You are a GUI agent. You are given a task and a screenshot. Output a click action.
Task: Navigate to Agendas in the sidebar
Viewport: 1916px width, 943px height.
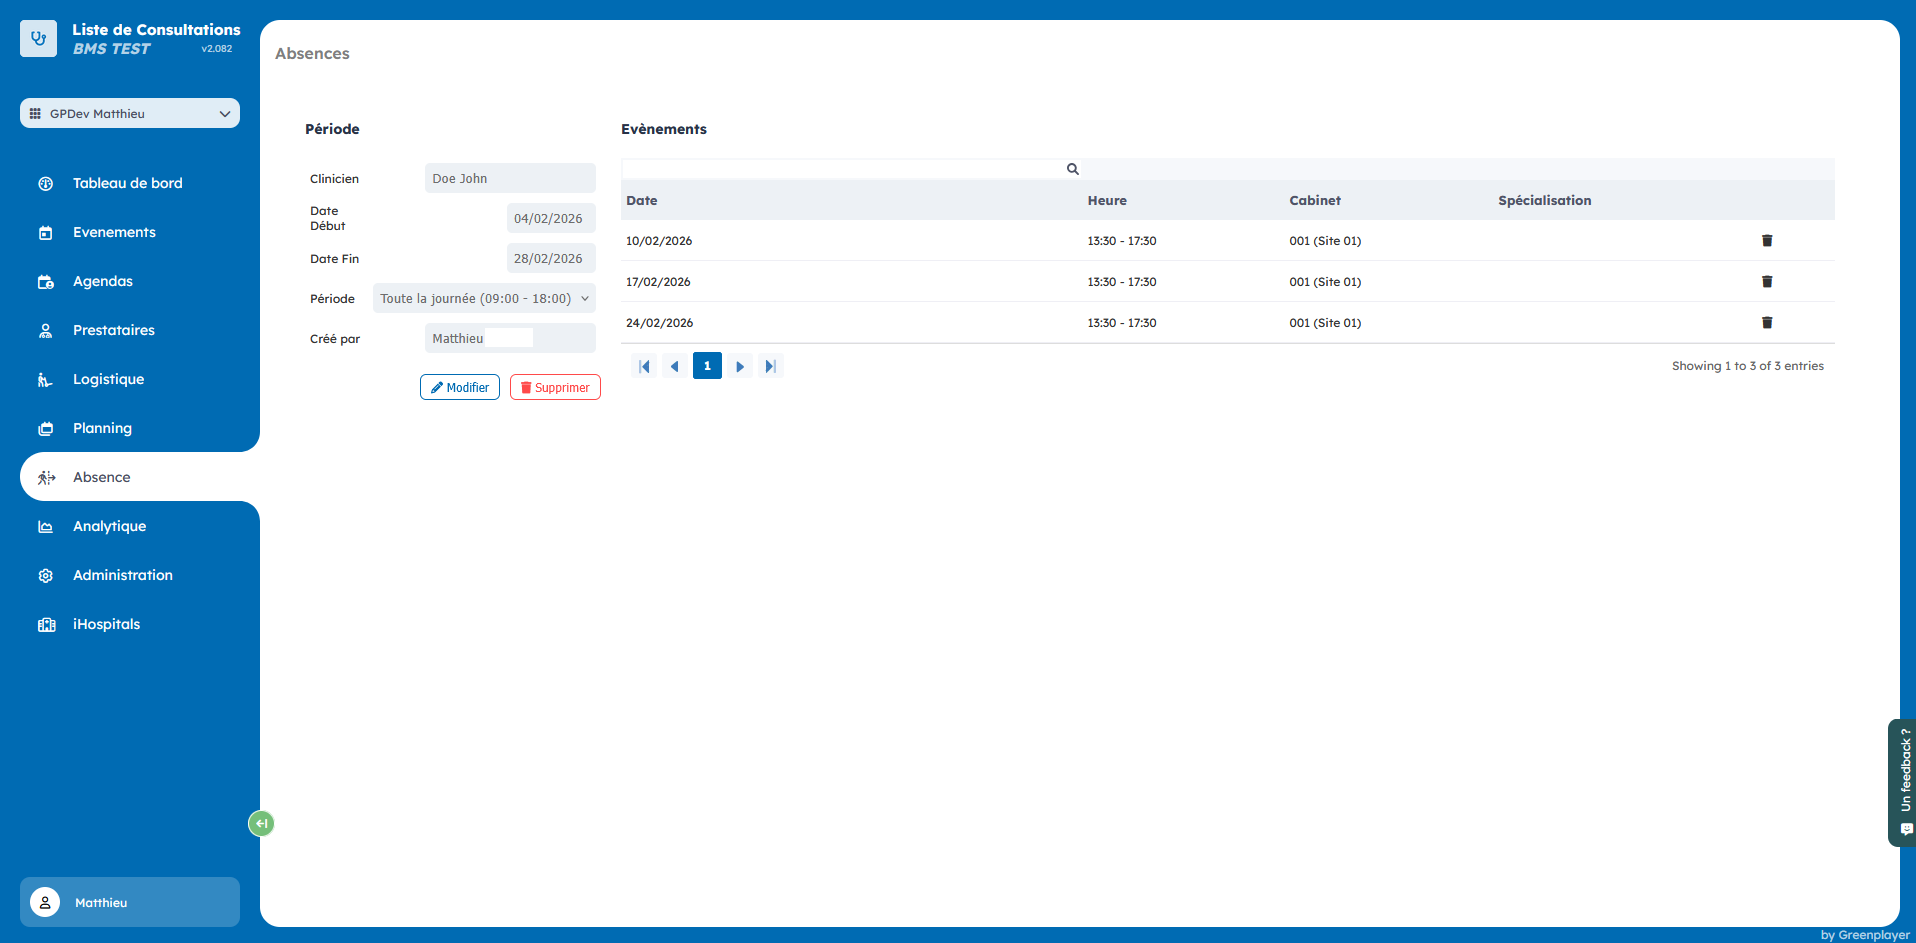click(102, 282)
